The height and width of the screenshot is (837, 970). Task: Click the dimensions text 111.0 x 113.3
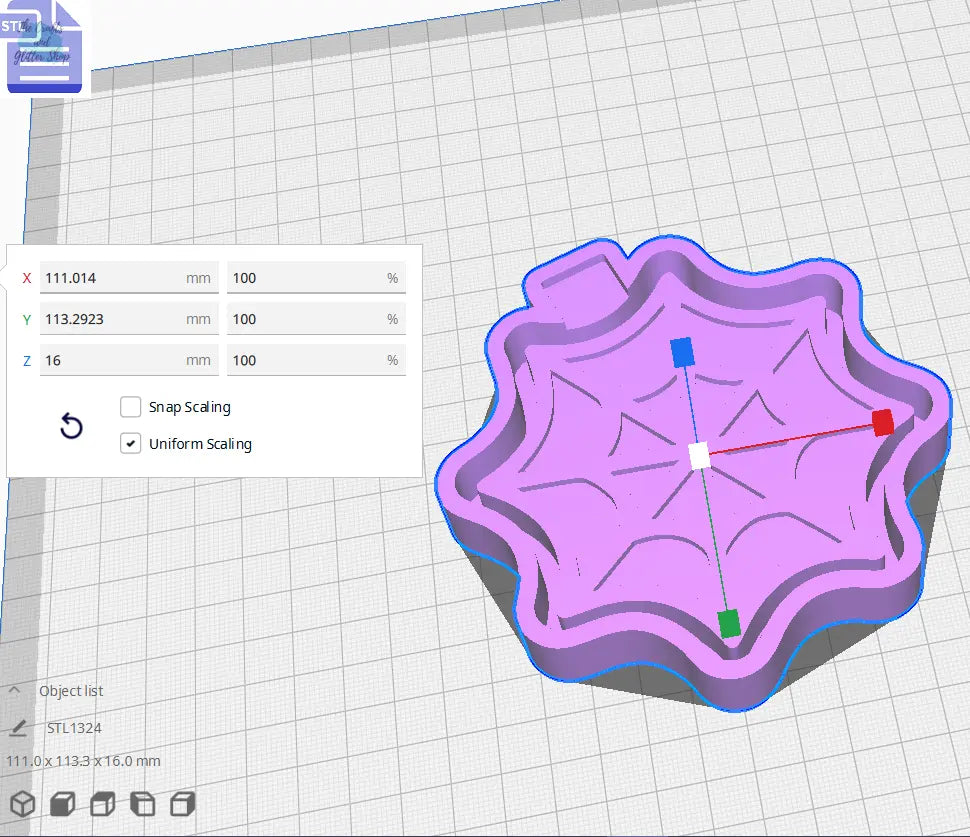[x=58, y=761]
